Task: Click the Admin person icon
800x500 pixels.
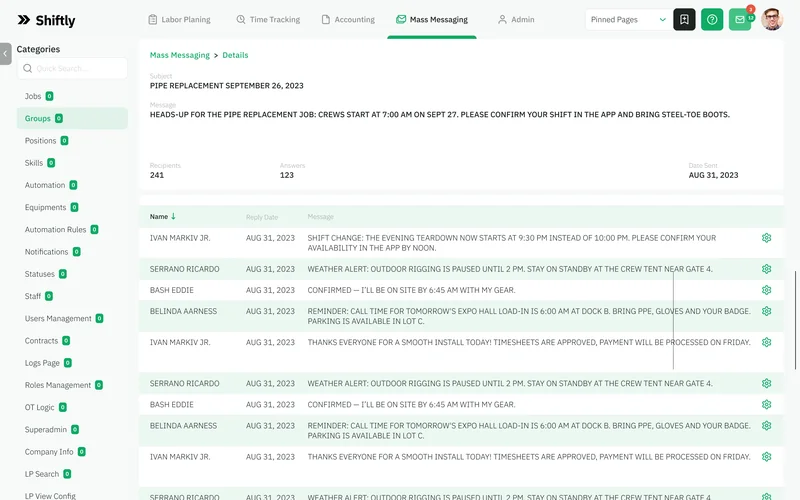Action: coord(502,19)
